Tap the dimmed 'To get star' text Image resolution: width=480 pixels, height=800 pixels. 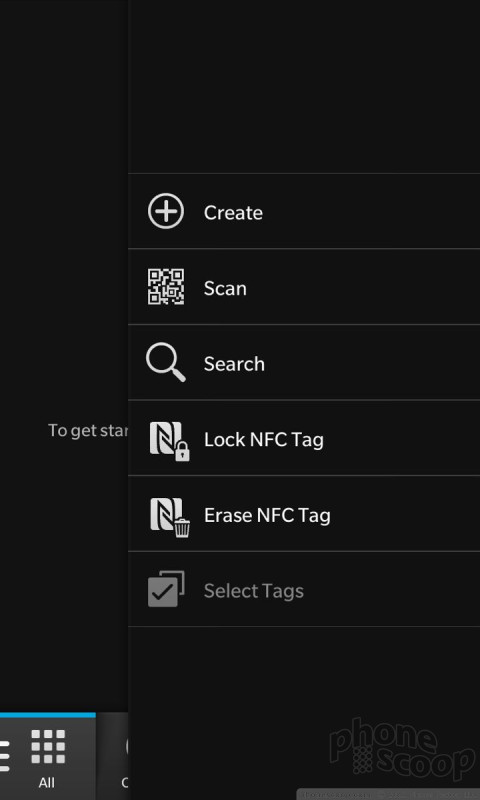coord(88,431)
